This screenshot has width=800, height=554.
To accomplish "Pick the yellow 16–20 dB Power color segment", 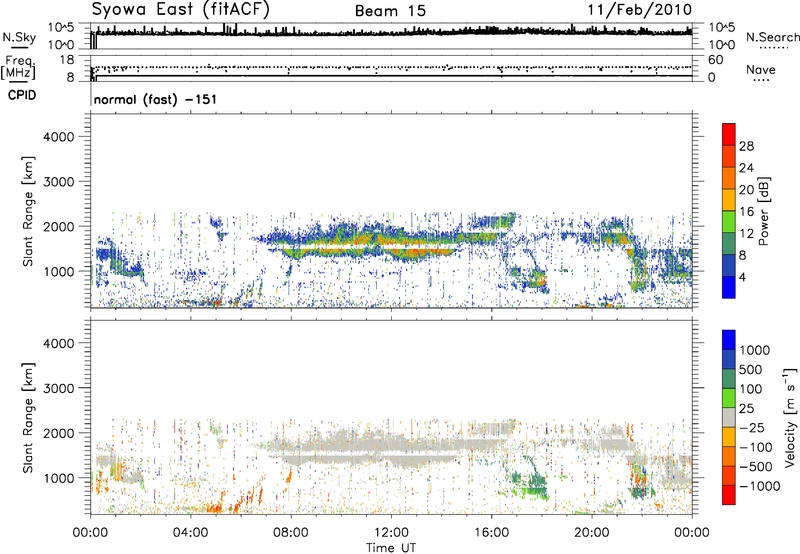I will (x=729, y=199).
